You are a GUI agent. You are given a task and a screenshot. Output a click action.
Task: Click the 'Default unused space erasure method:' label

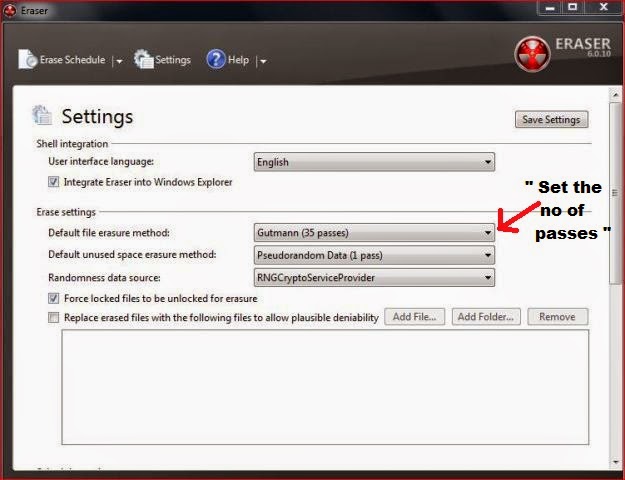click(x=132, y=255)
